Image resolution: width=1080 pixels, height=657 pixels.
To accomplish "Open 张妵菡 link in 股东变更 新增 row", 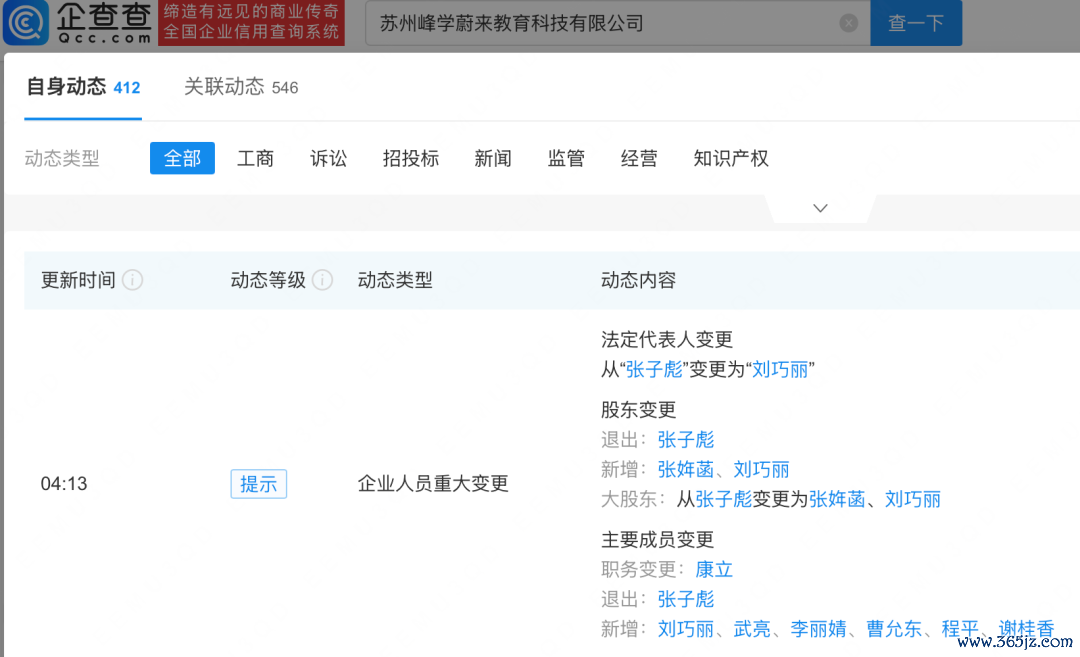I will (x=686, y=470).
